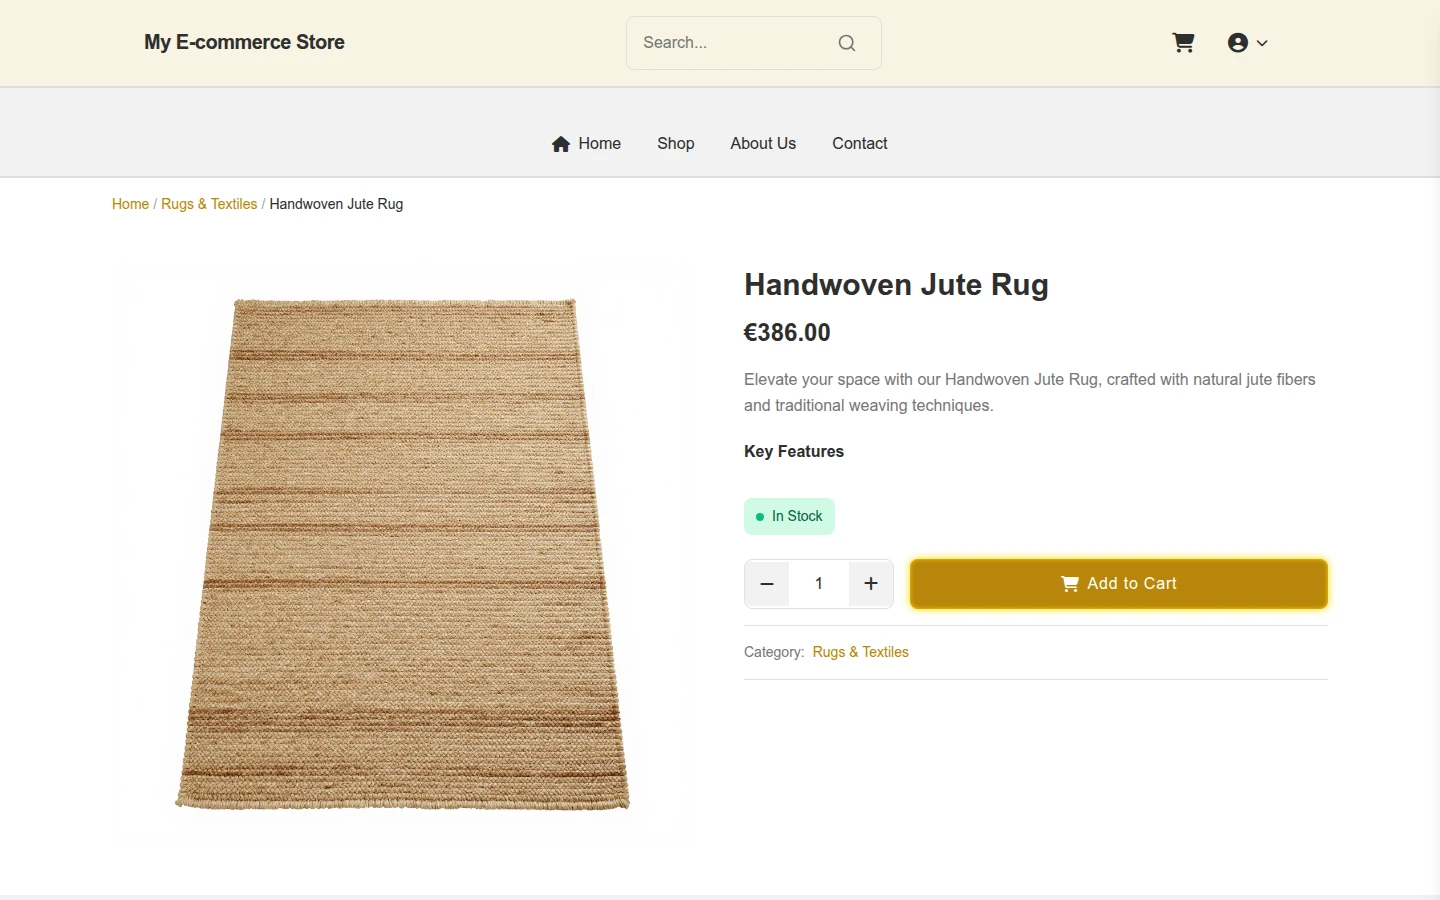Screen dimensions: 1440x900
Task: Open the shopping cart icon
Action: click(1183, 43)
